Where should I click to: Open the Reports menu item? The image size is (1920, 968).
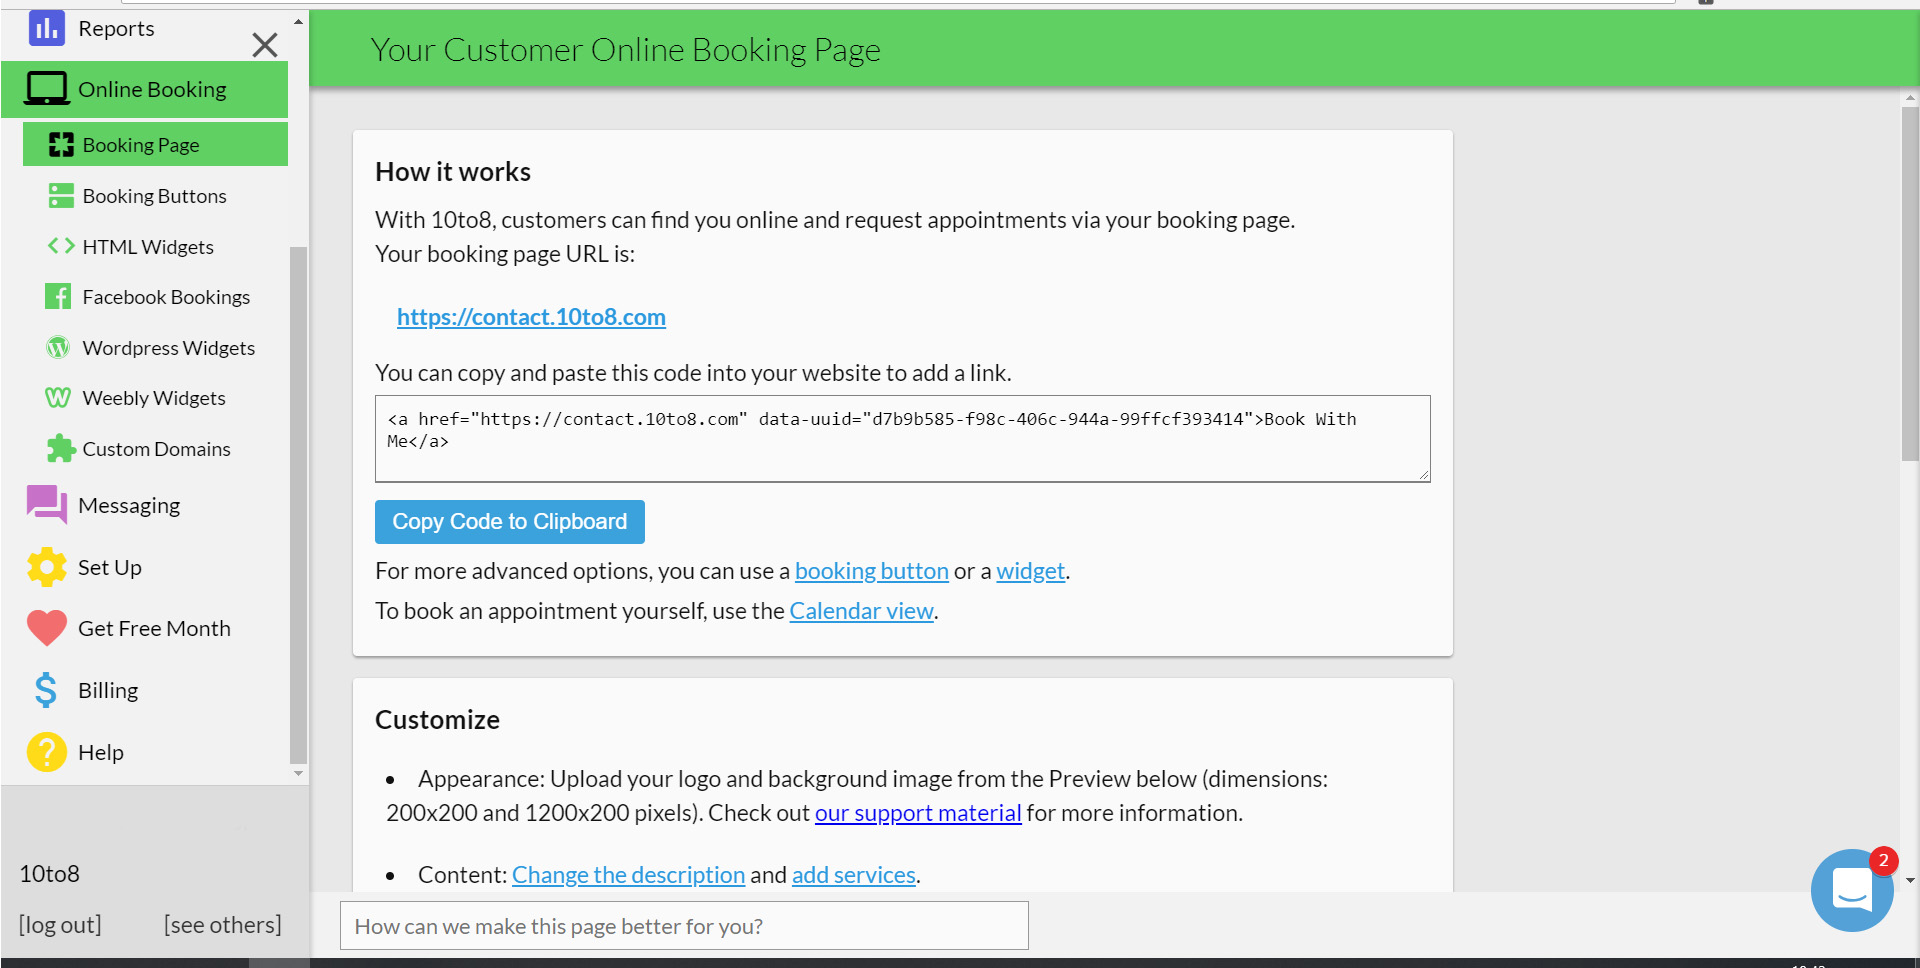click(116, 29)
